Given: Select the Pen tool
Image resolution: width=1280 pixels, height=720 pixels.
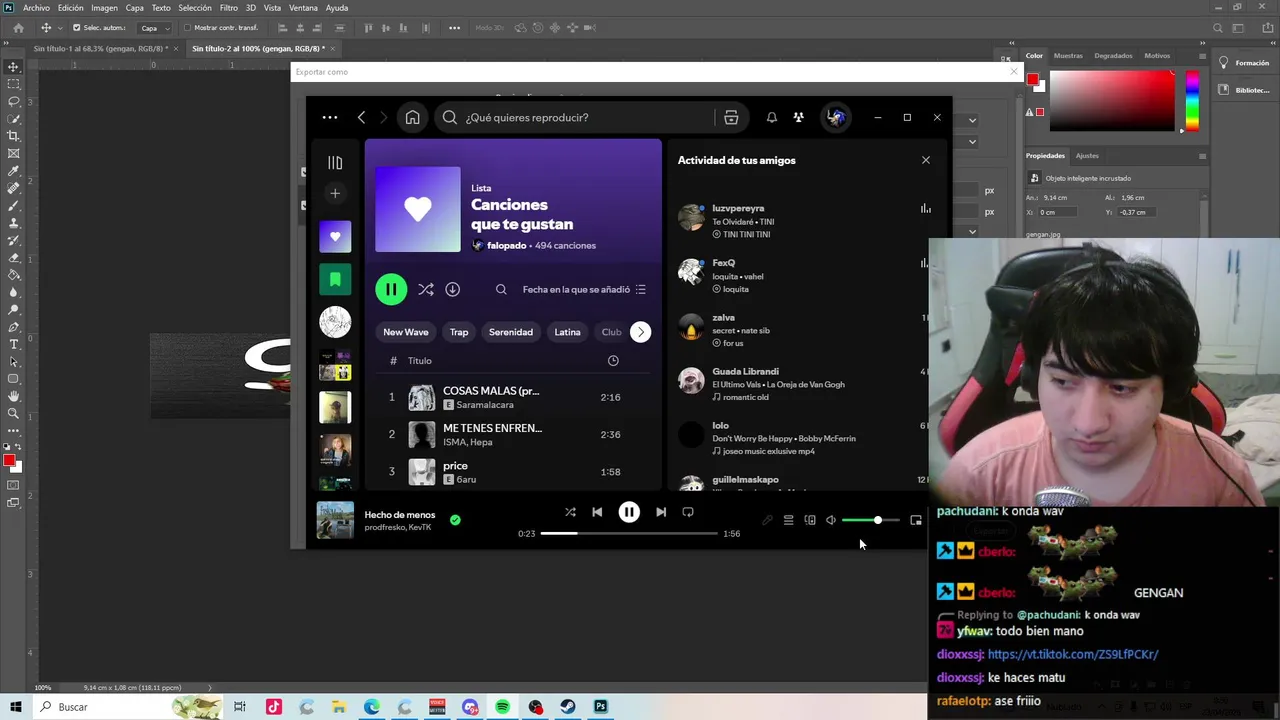Looking at the screenshot, I should 13,327.
